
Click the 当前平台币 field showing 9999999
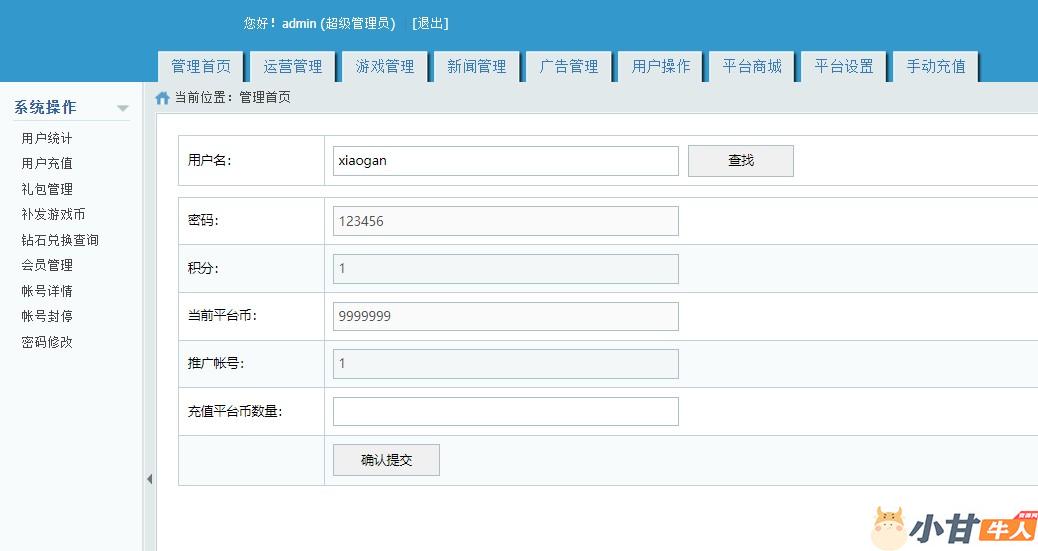pyautogui.click(x=505, y=316)
